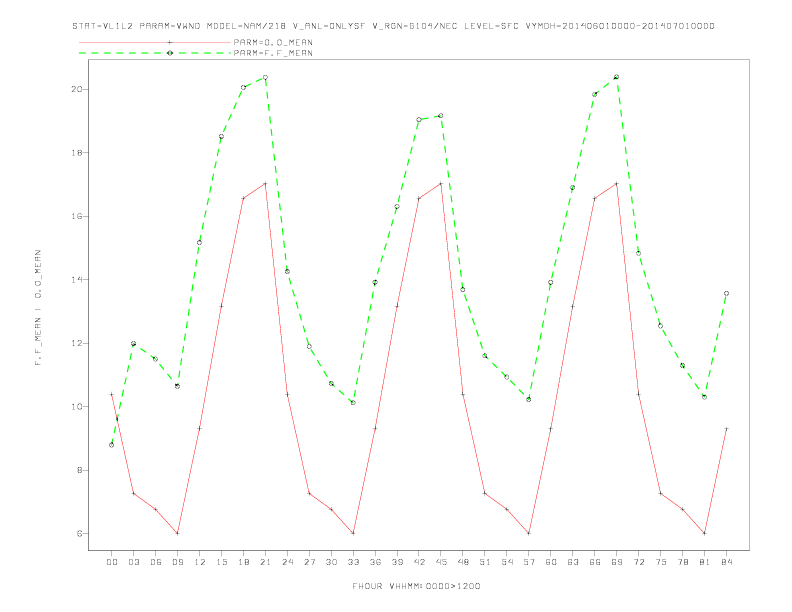Click x-axis forecast hour label 78

[x=683, y=562]
